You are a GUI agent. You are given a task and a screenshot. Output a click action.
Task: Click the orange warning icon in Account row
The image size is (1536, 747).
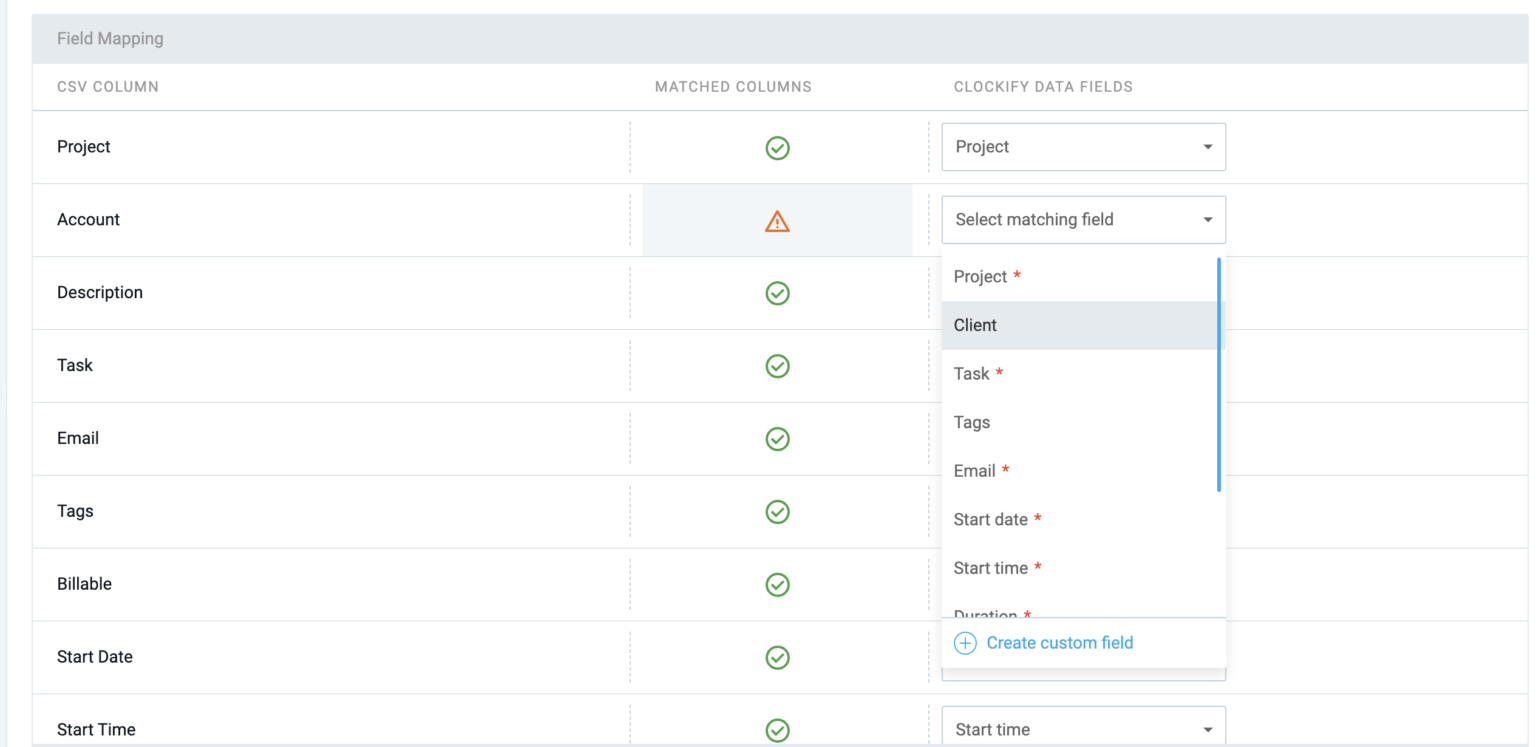coord(777,221)
